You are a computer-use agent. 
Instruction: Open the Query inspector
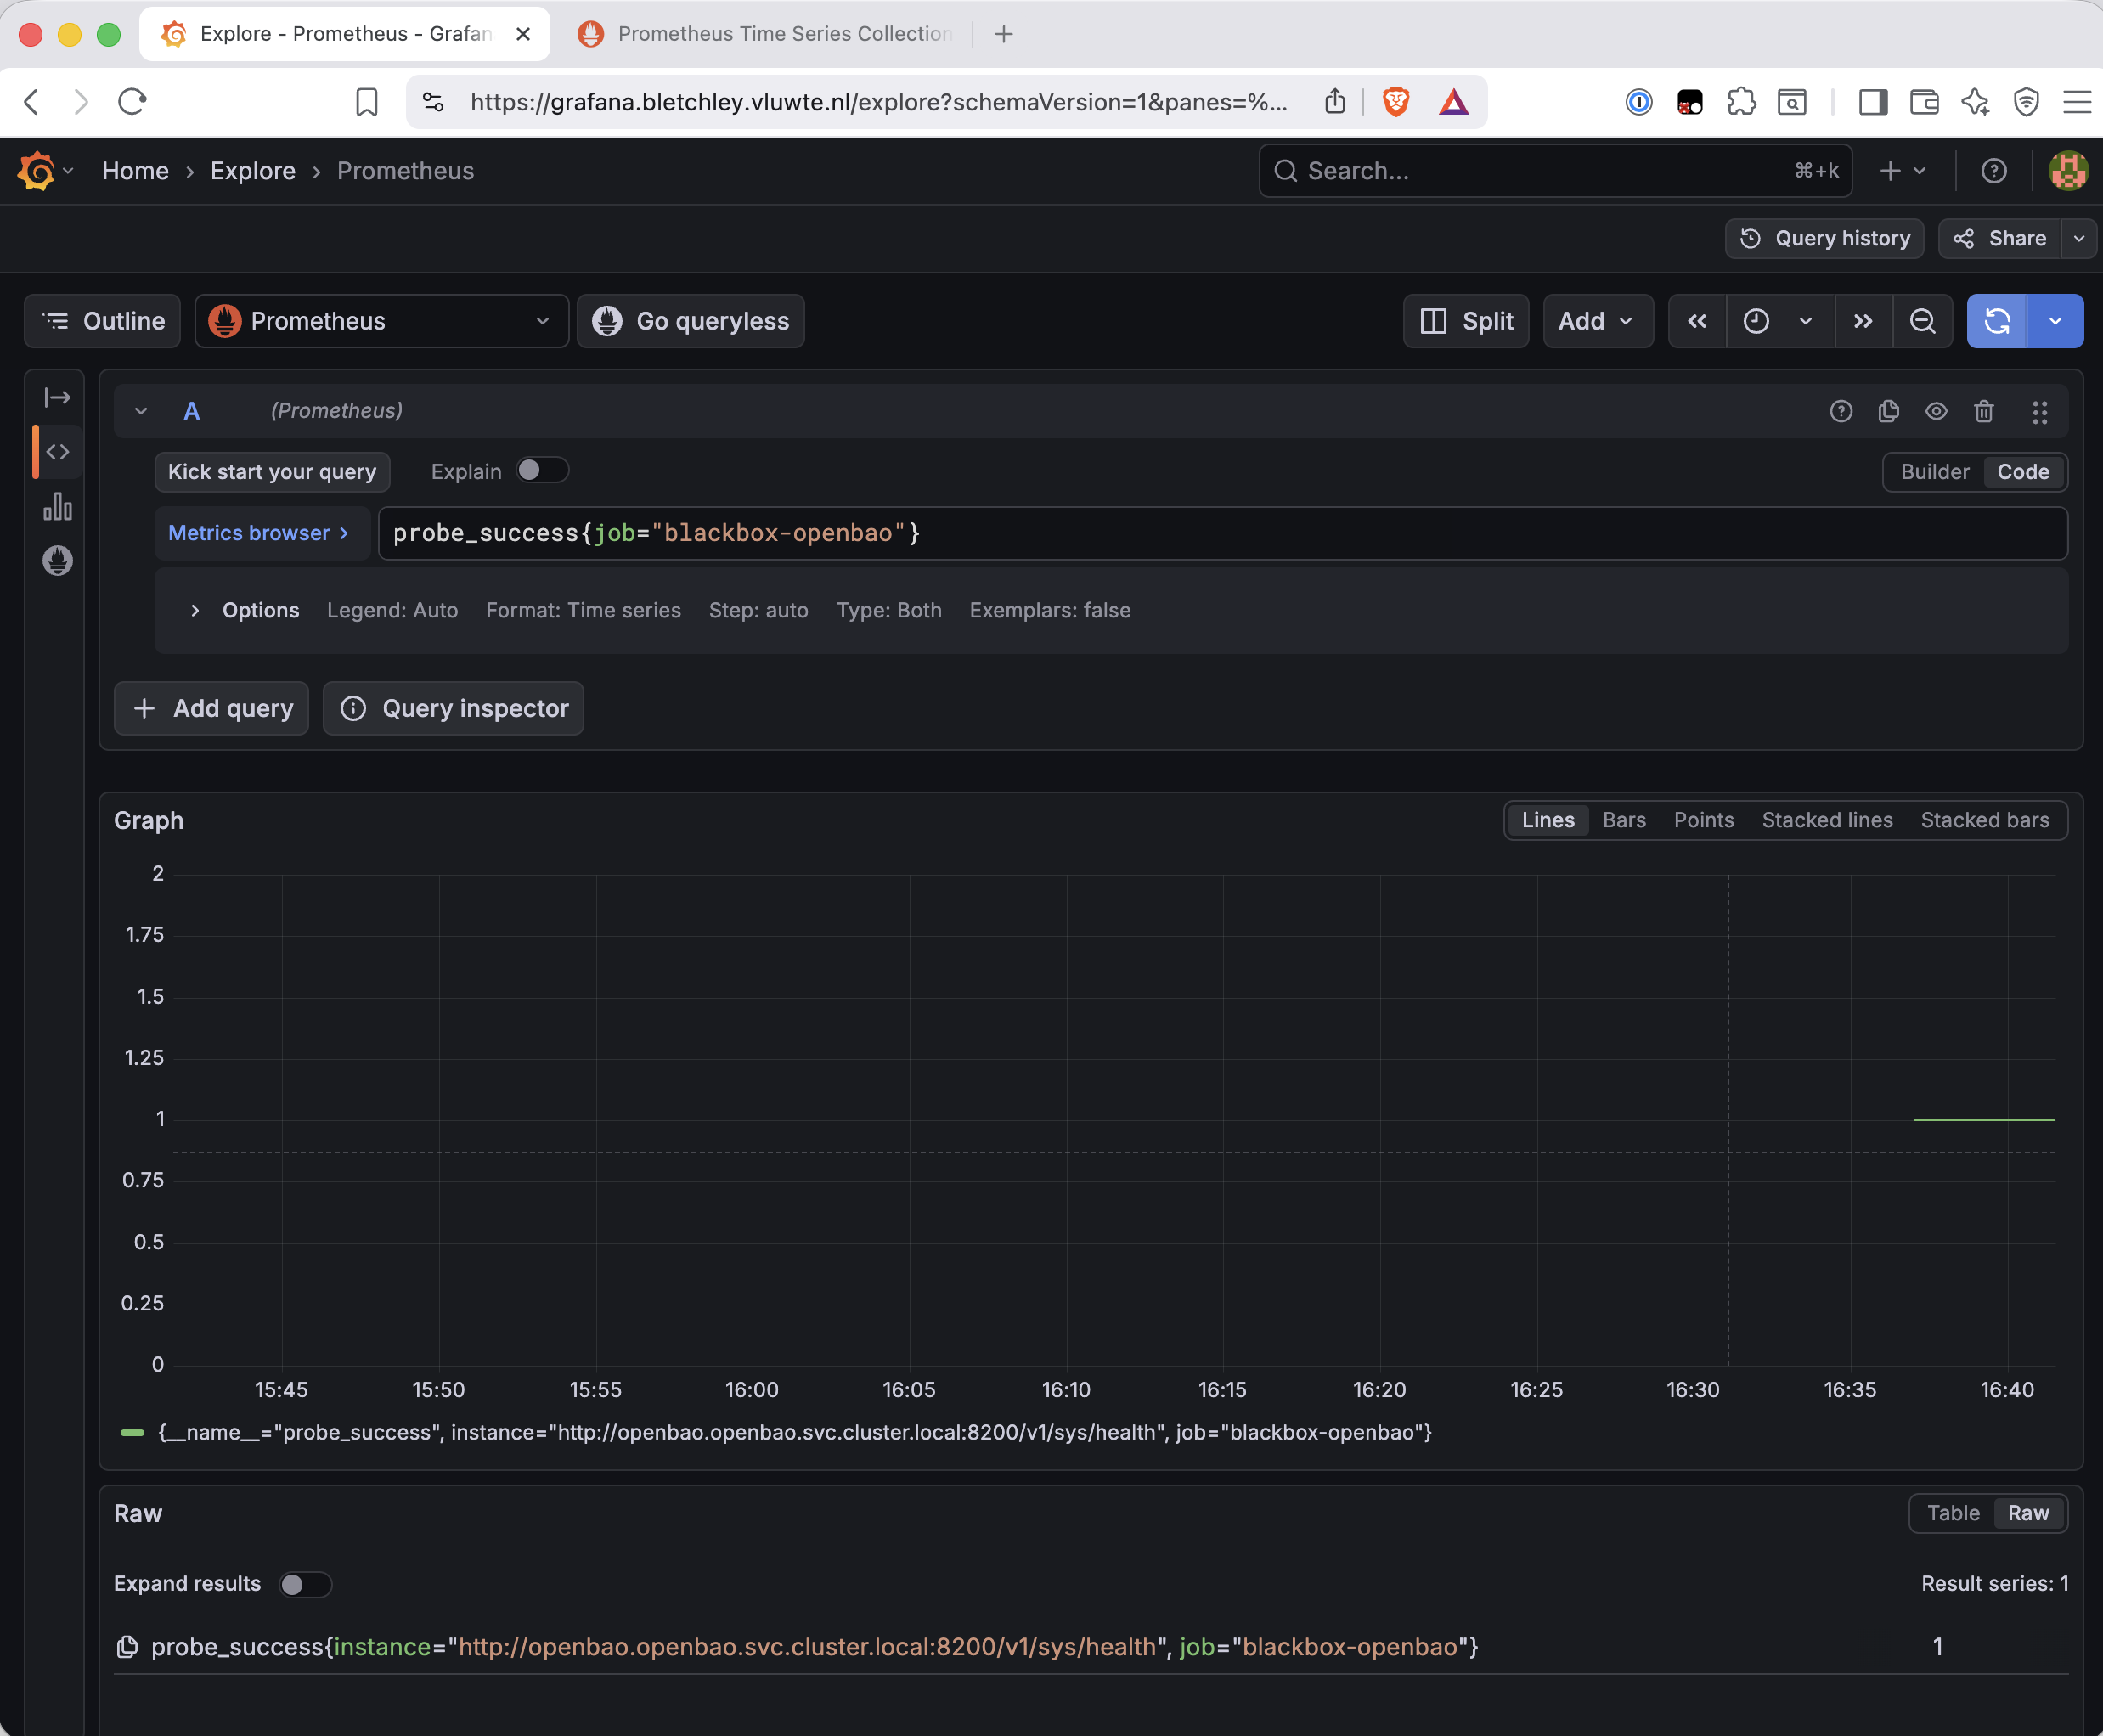pyautogui.click(x=453, y=708)
